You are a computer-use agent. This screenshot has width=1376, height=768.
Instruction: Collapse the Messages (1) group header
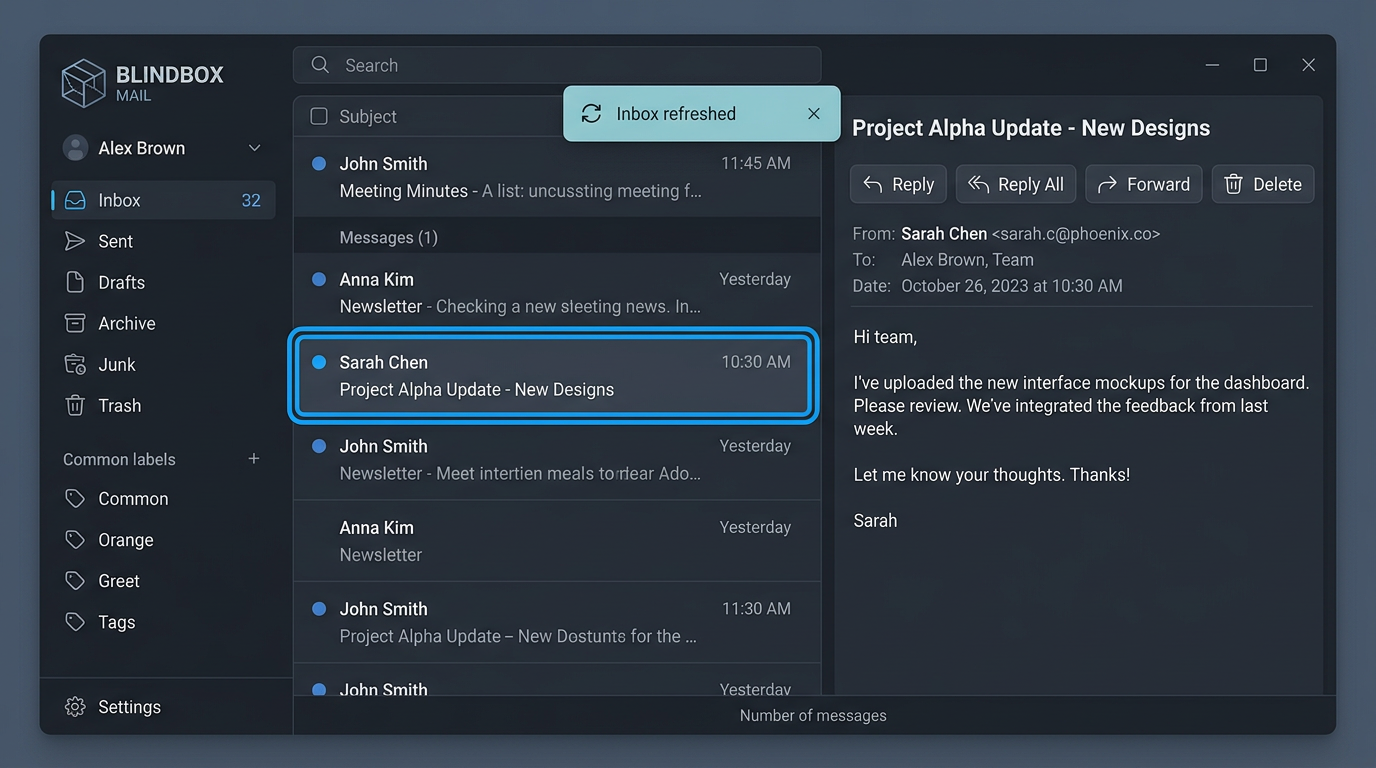[x=388, y=238]
